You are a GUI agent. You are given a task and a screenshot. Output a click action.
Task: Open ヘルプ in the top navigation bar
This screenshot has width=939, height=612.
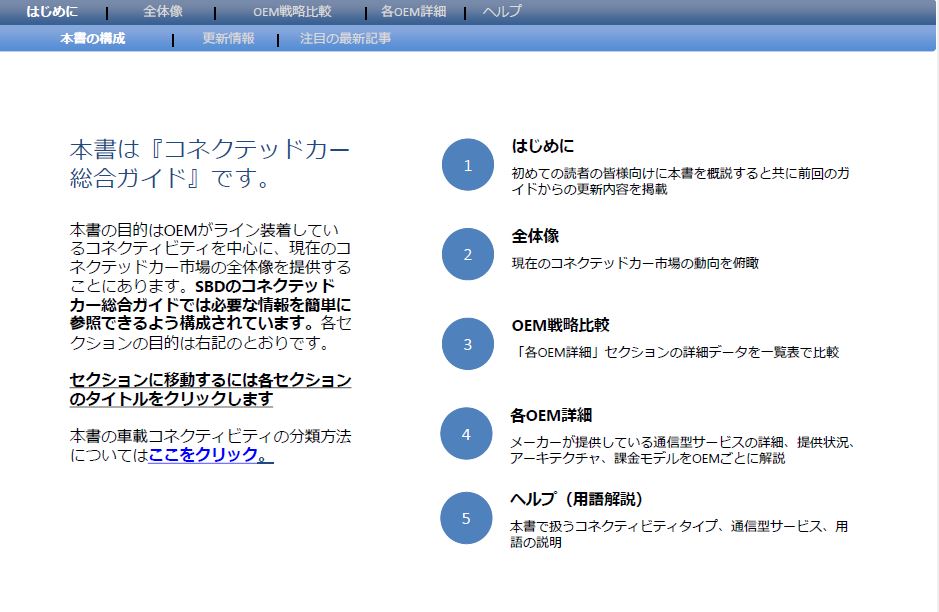point(502,11)
